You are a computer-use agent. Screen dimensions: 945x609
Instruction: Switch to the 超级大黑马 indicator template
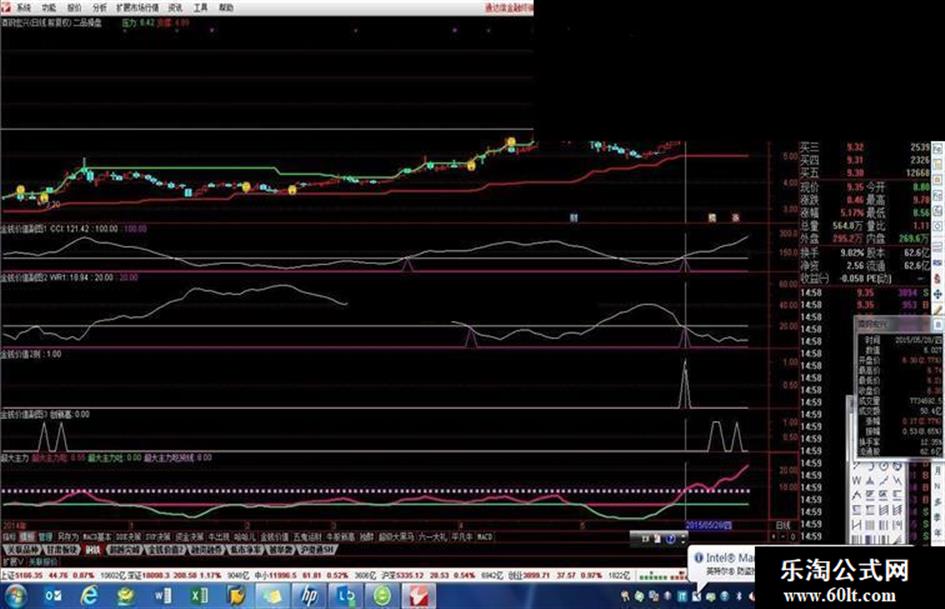(x=397, y=537)
